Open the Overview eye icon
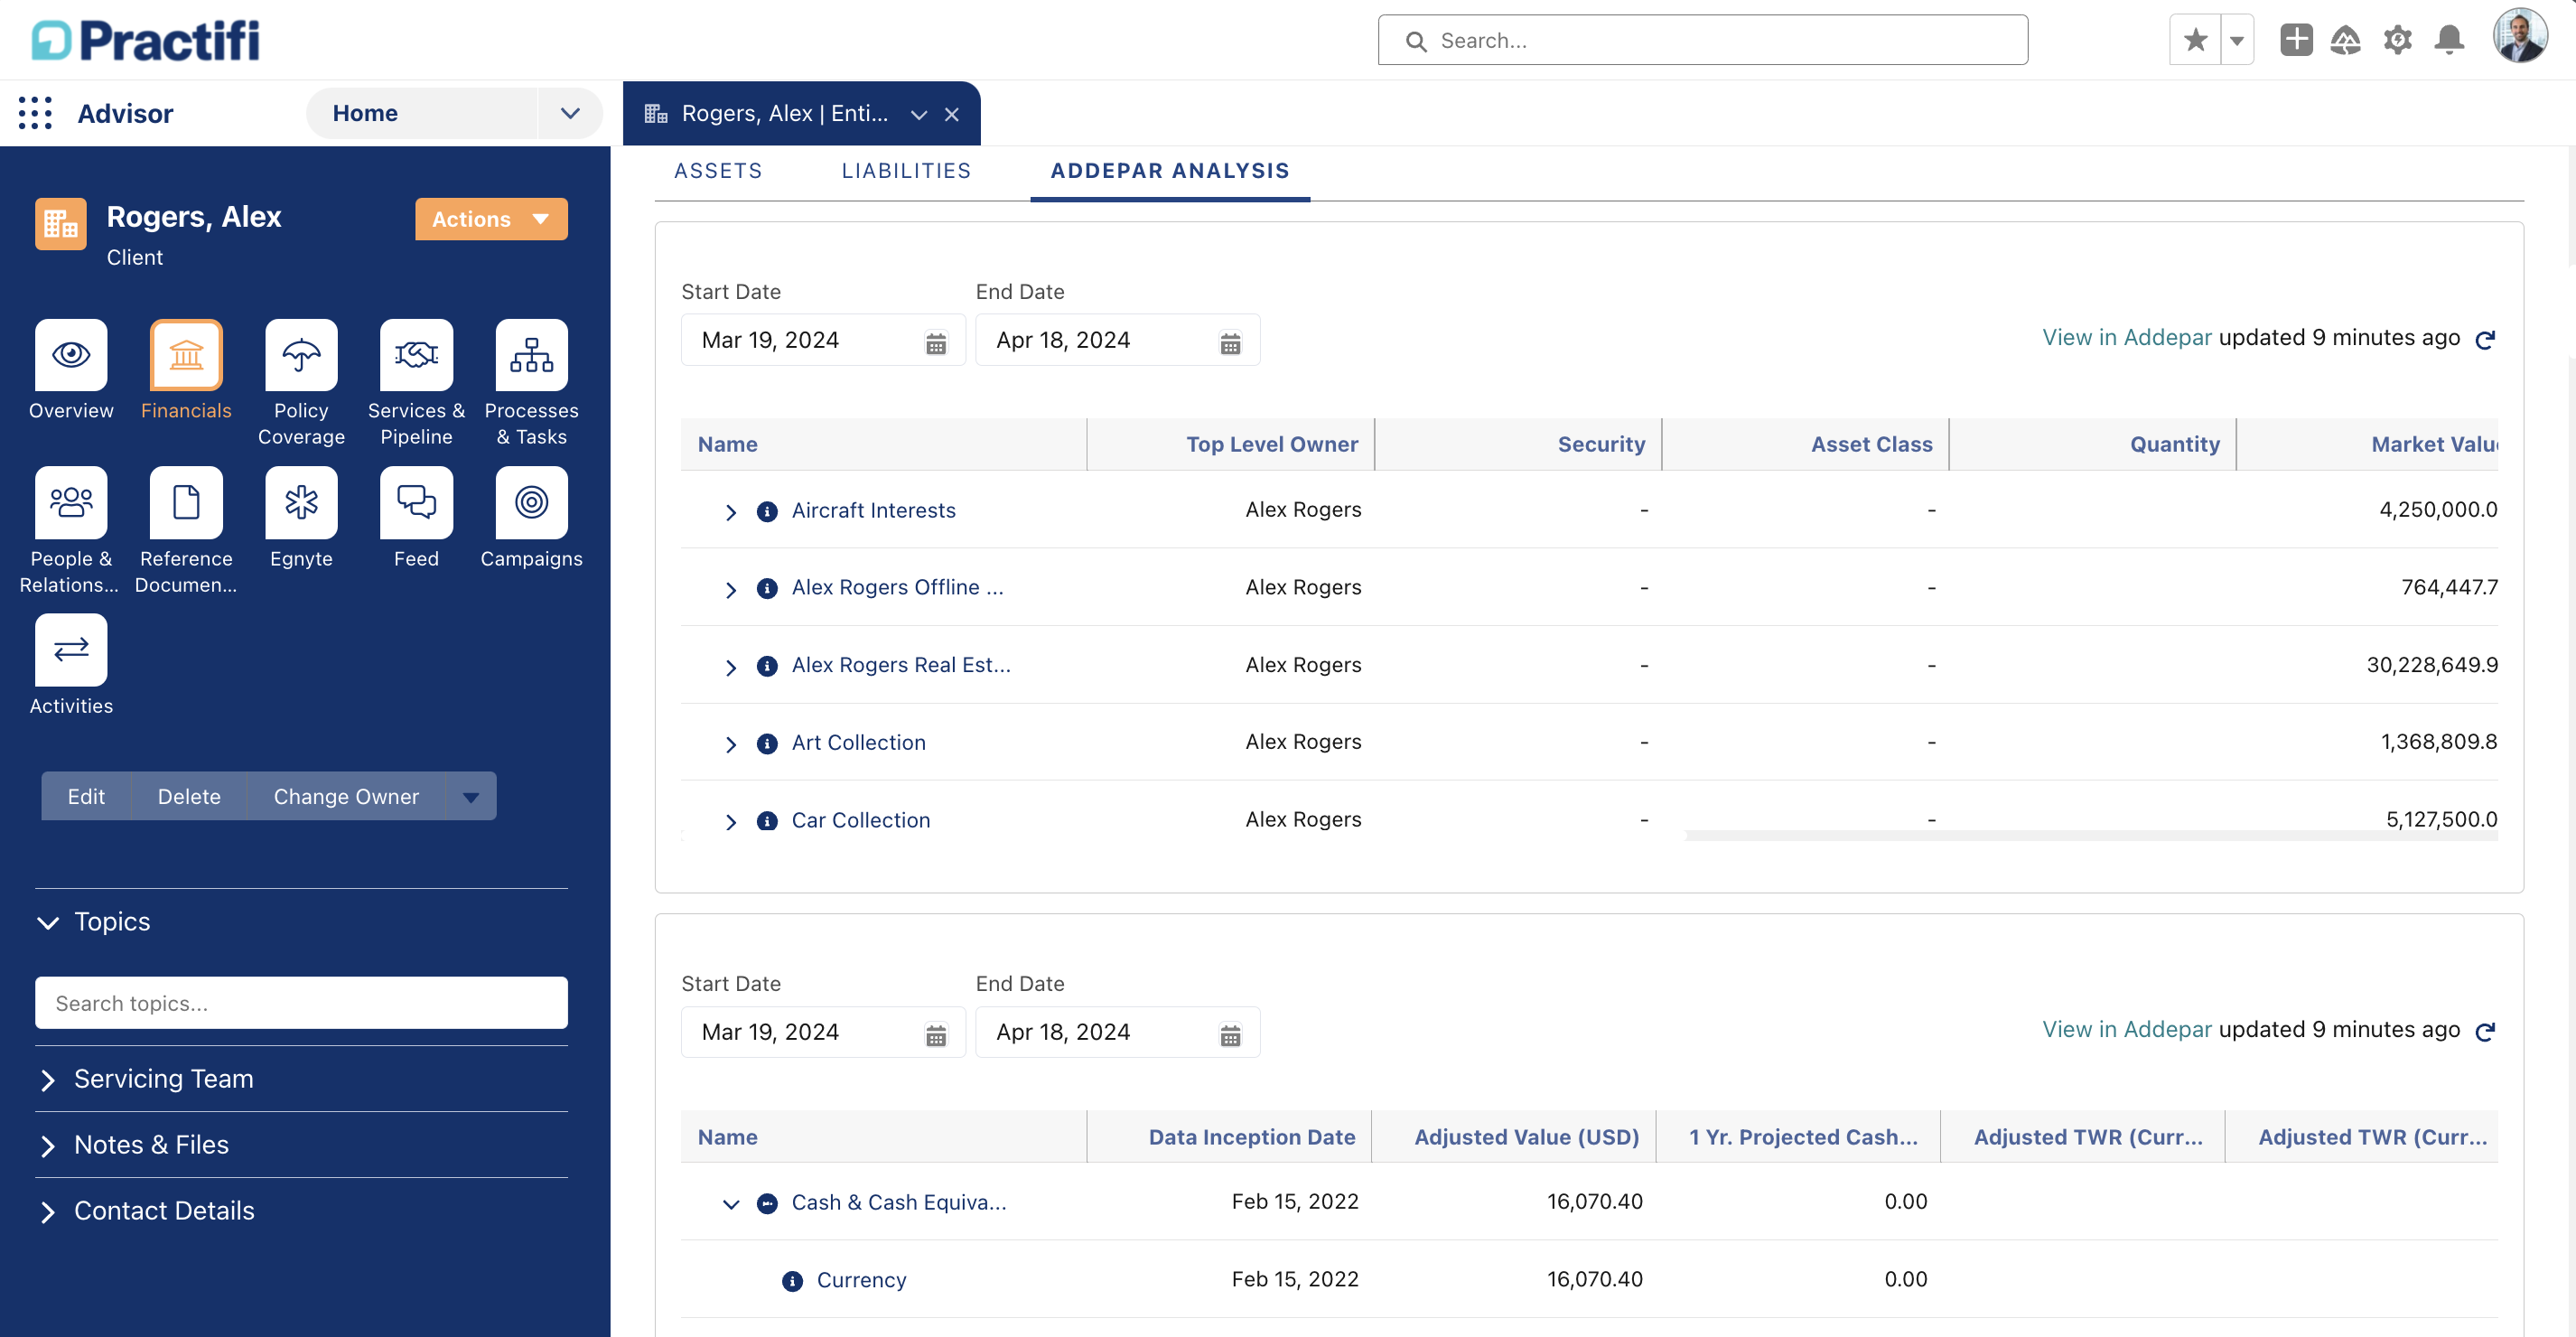The height and width of the screenshot is (1337, 2576). (71, 355)
